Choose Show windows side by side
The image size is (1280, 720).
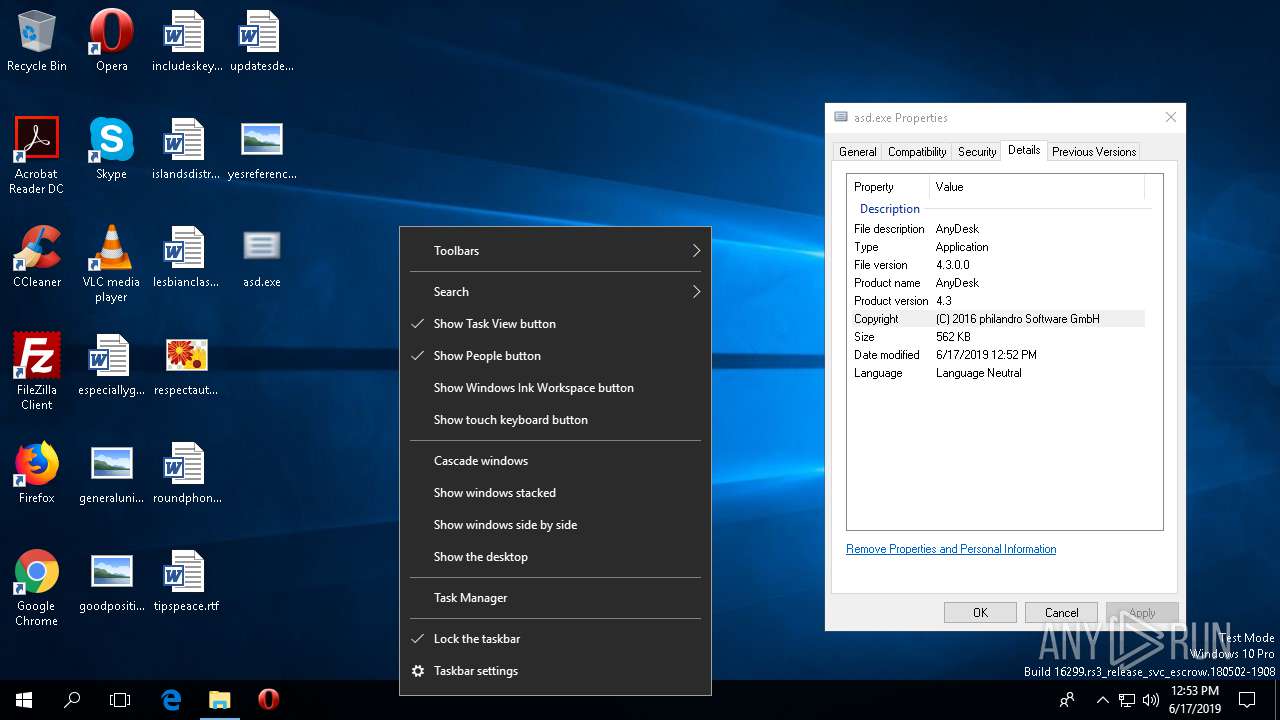[555, 525]
